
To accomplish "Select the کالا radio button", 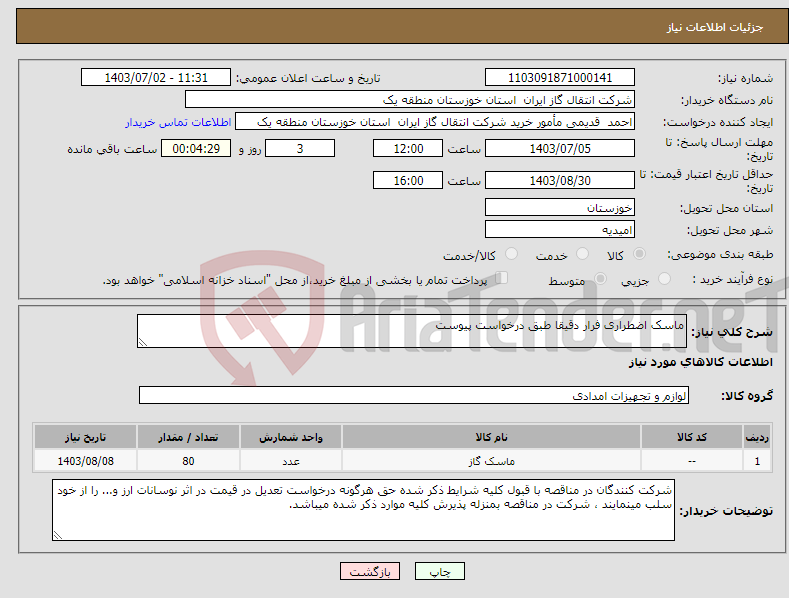I will (639, 254).
